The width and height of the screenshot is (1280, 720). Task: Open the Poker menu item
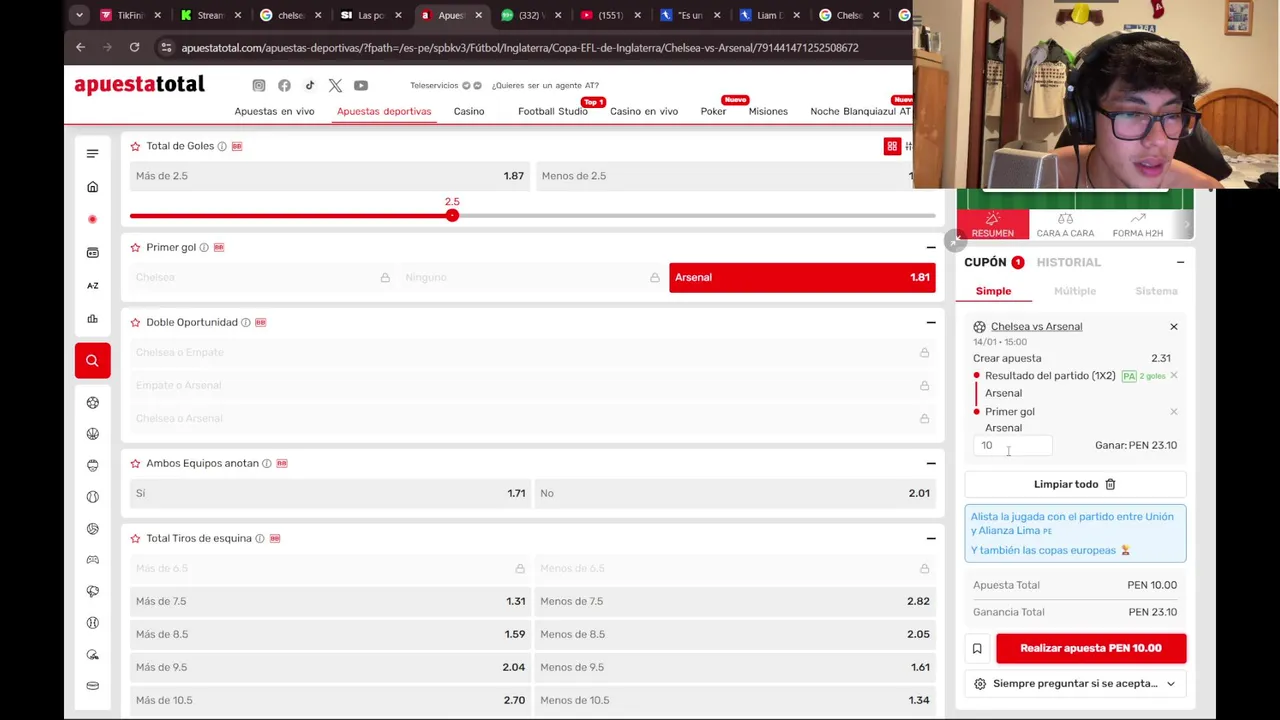coord(713,111)
